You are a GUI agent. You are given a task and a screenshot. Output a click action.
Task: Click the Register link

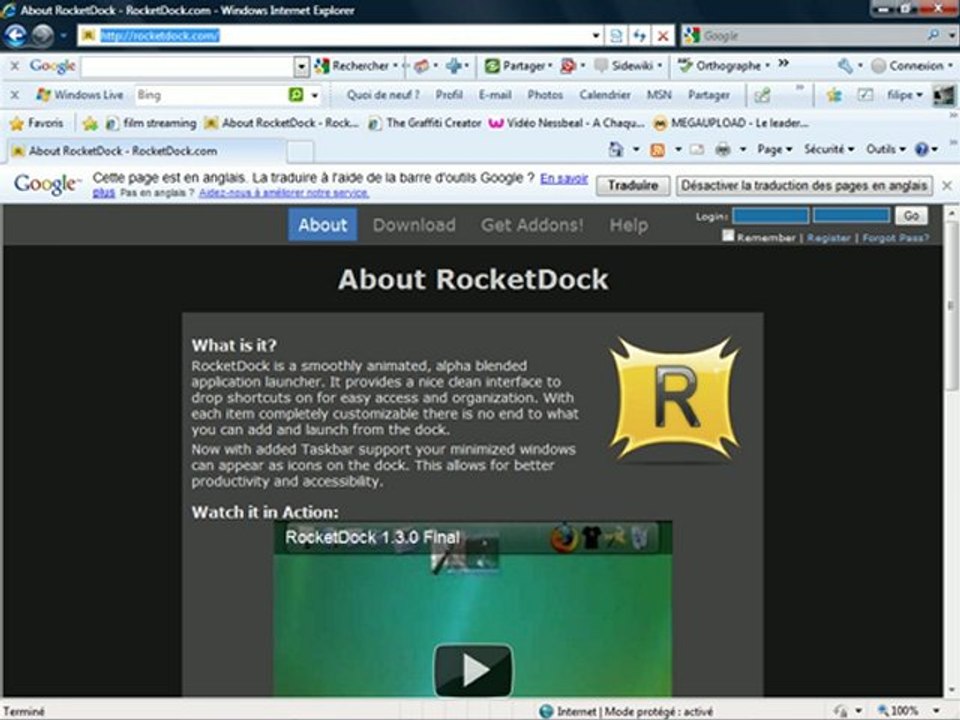pos(828,238)
